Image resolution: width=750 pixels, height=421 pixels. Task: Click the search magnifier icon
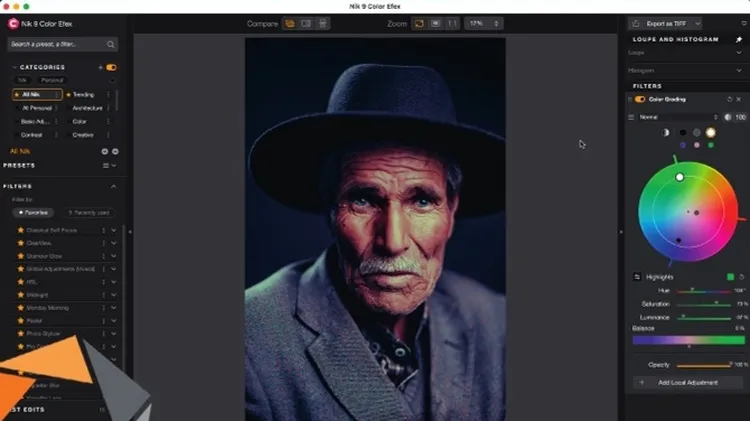point(110,44)
